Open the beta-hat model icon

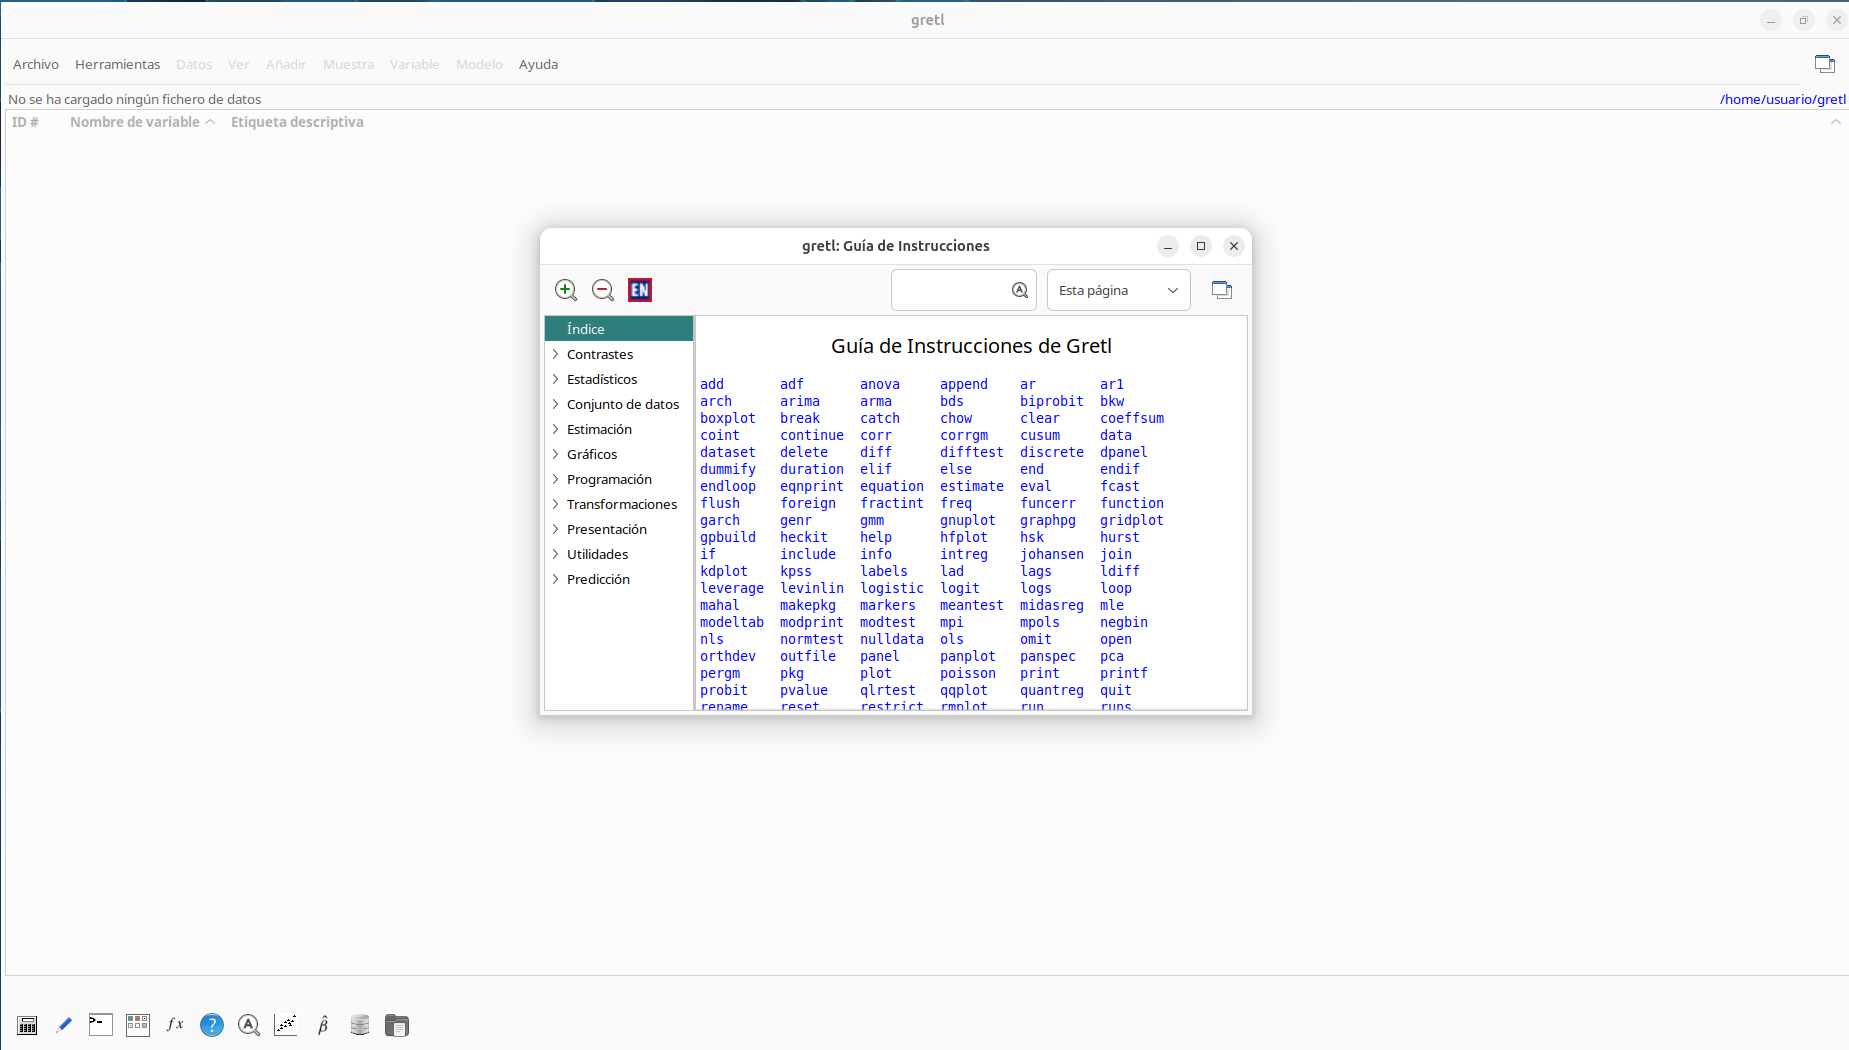coord(323,1025)
